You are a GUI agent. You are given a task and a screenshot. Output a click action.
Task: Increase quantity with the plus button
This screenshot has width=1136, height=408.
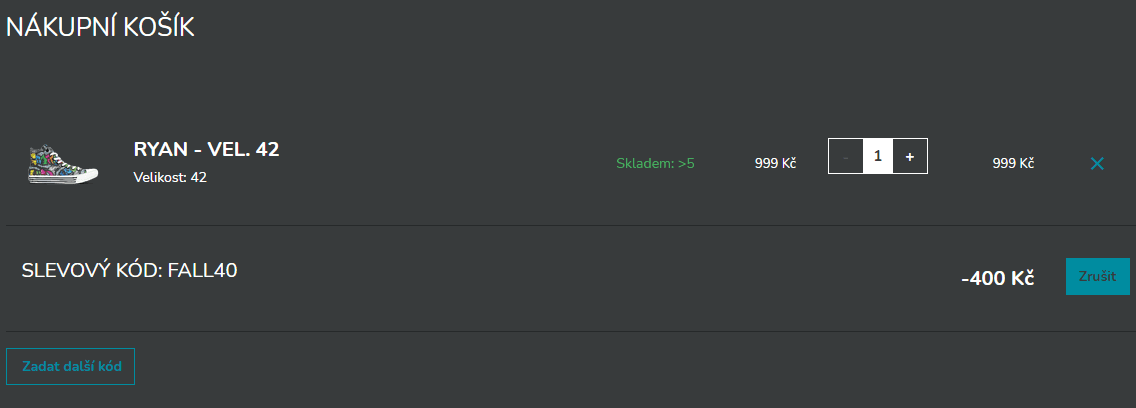point(909,156)
